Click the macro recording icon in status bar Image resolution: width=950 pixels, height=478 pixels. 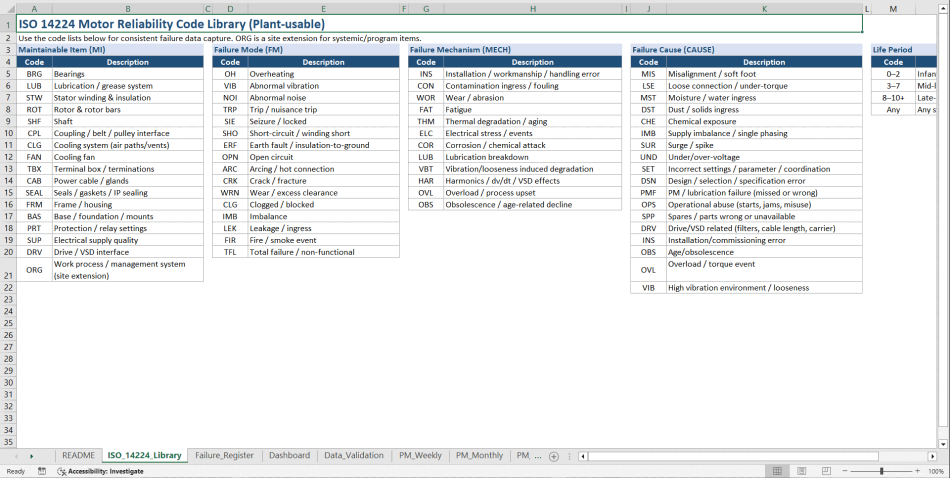pos(41,471)
